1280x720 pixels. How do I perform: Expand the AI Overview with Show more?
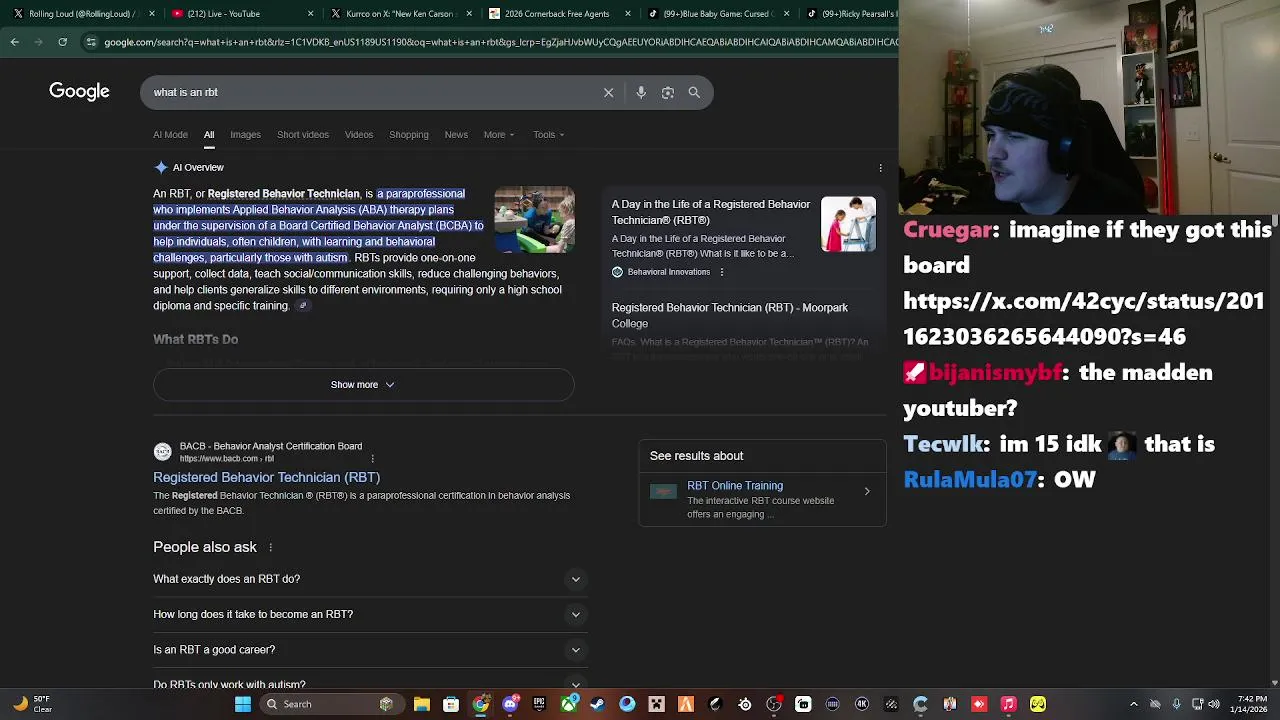pos(363,384)
